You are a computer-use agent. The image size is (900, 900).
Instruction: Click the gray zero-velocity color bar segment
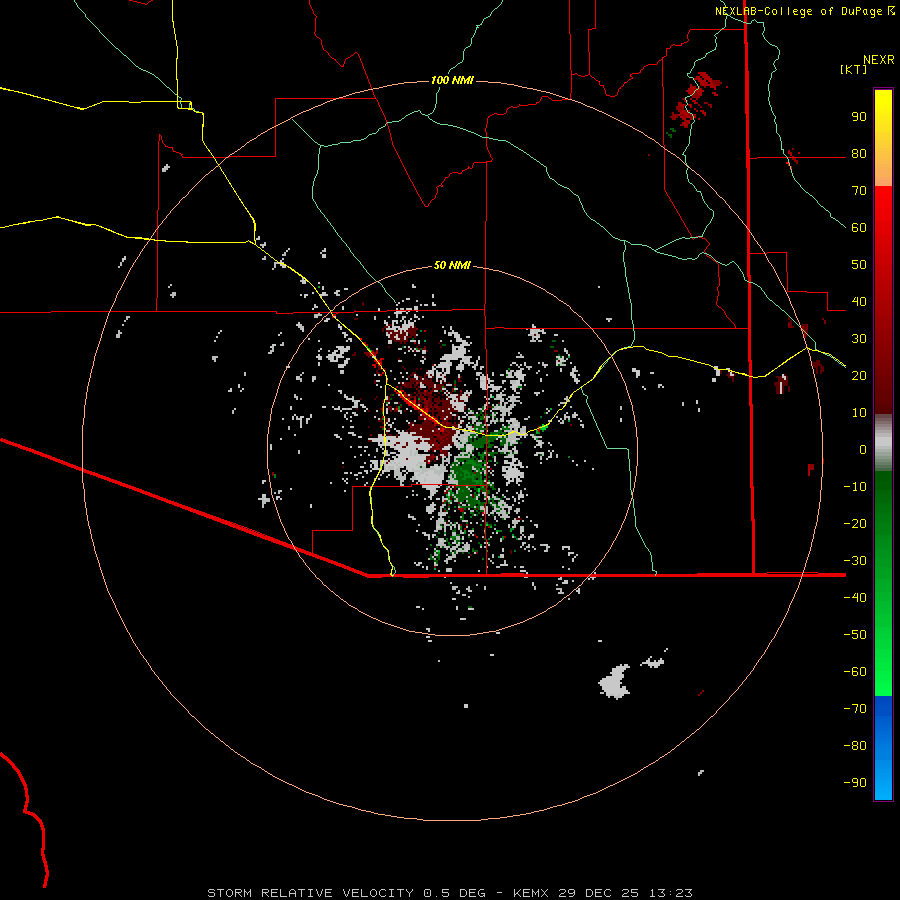point(883,443)
